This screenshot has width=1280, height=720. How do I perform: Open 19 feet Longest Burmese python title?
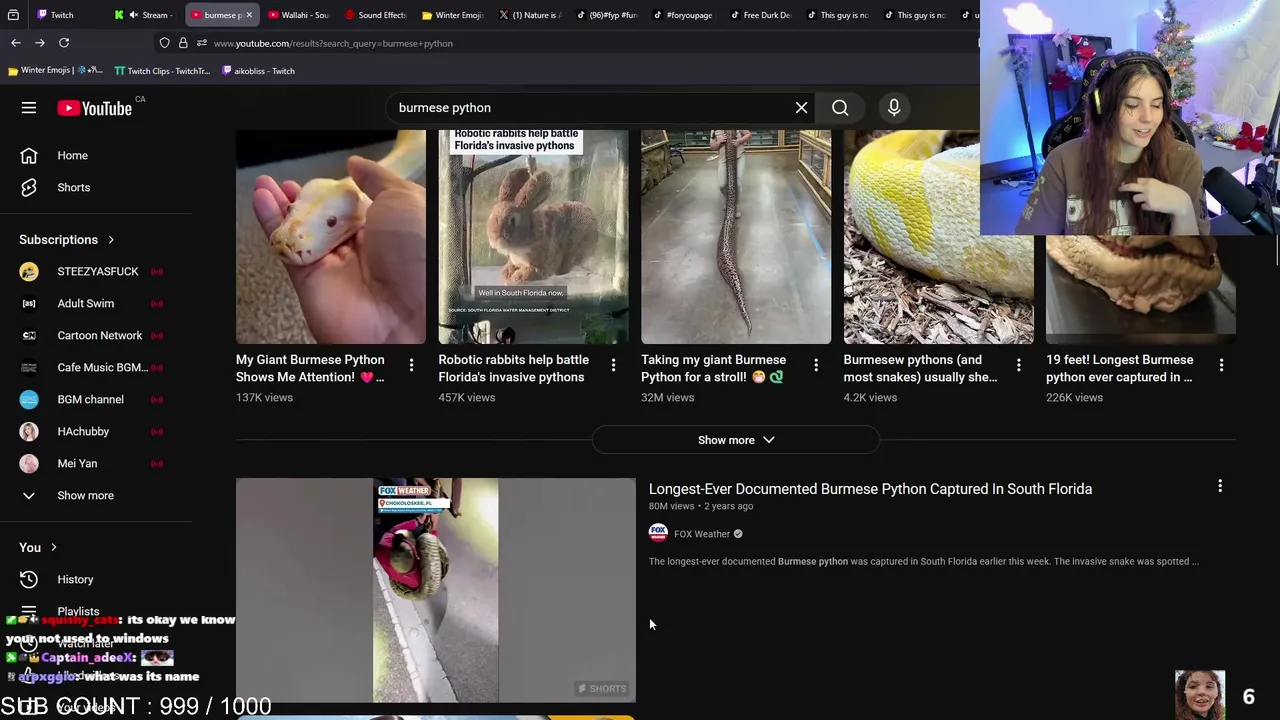tap(1120, 368)
